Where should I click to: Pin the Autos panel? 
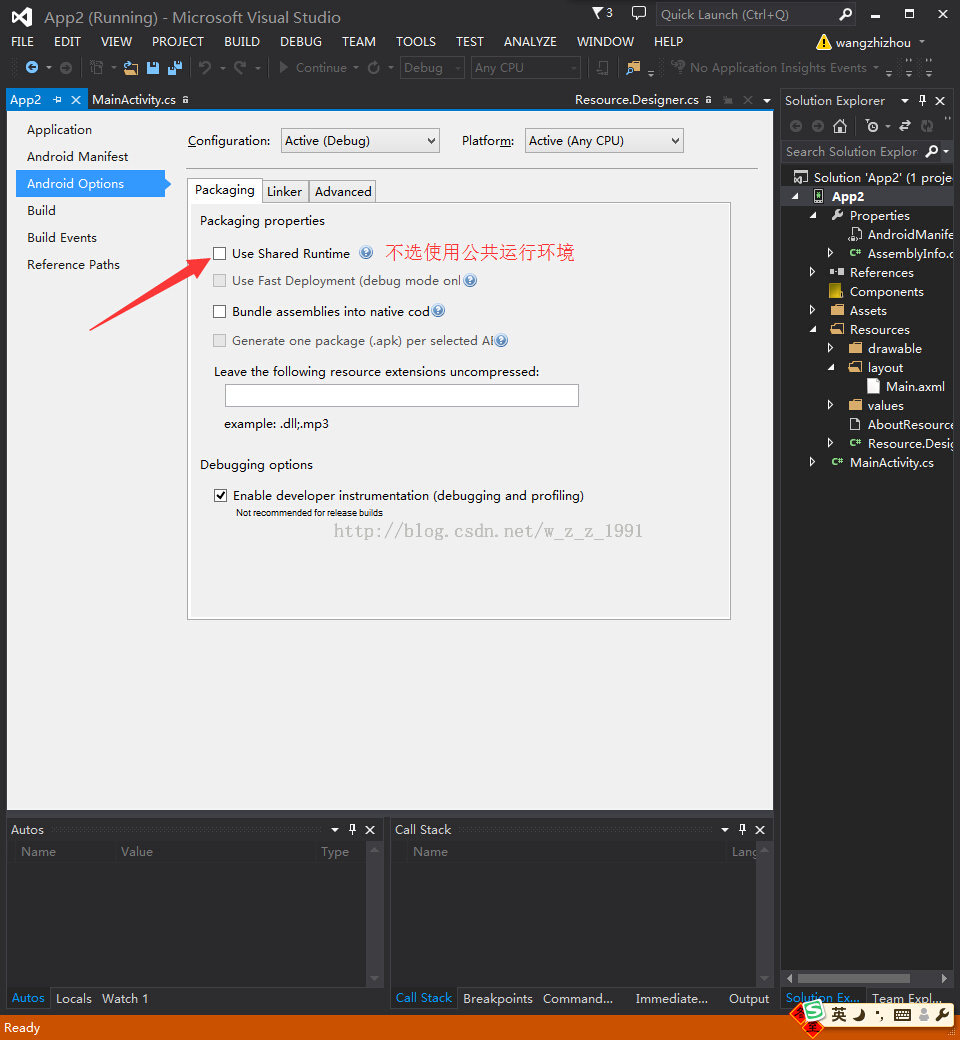[x=352, y=829]
